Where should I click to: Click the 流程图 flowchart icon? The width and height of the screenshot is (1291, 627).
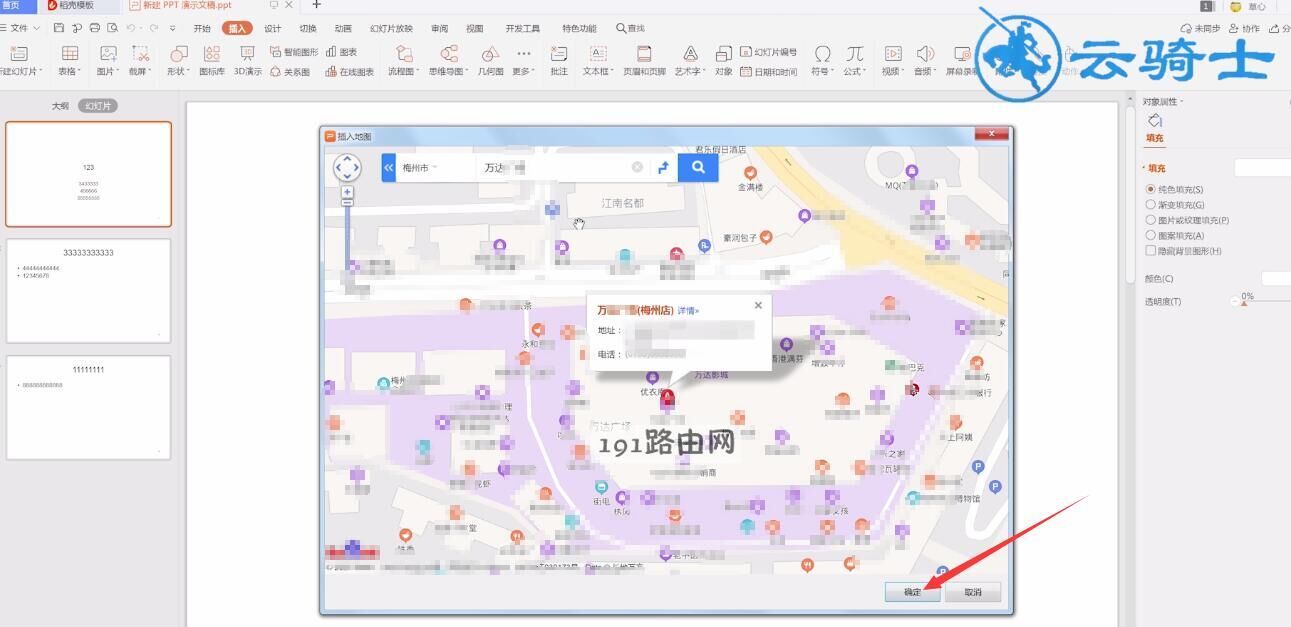404,59
